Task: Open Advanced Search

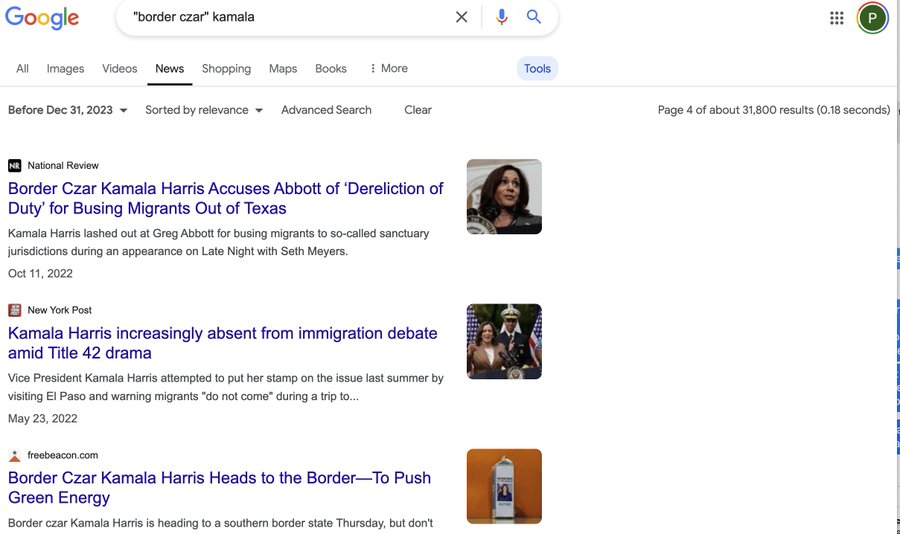Action: pos(326,110)
